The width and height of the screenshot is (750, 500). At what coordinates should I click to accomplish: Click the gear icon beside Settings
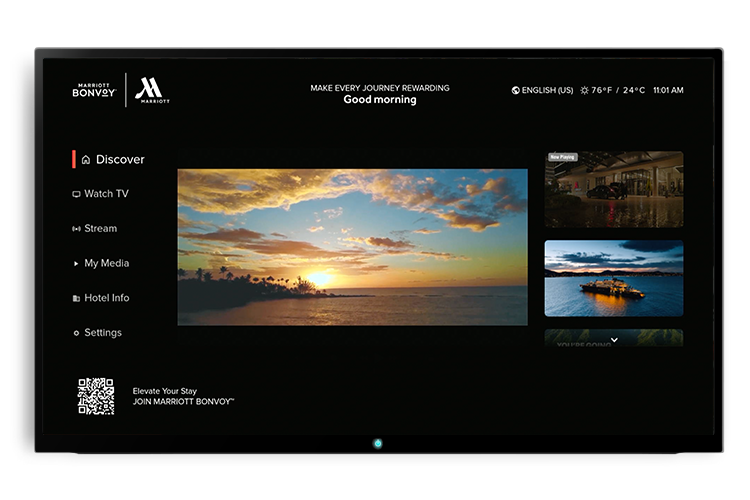[76, 333]
